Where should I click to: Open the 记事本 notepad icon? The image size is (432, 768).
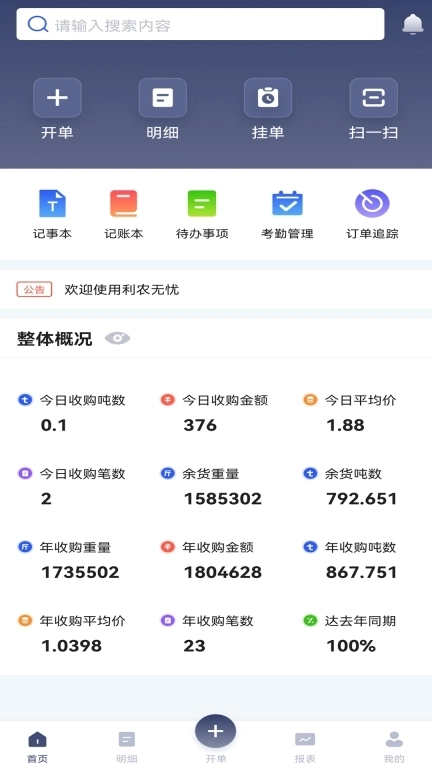pos(52,203)
